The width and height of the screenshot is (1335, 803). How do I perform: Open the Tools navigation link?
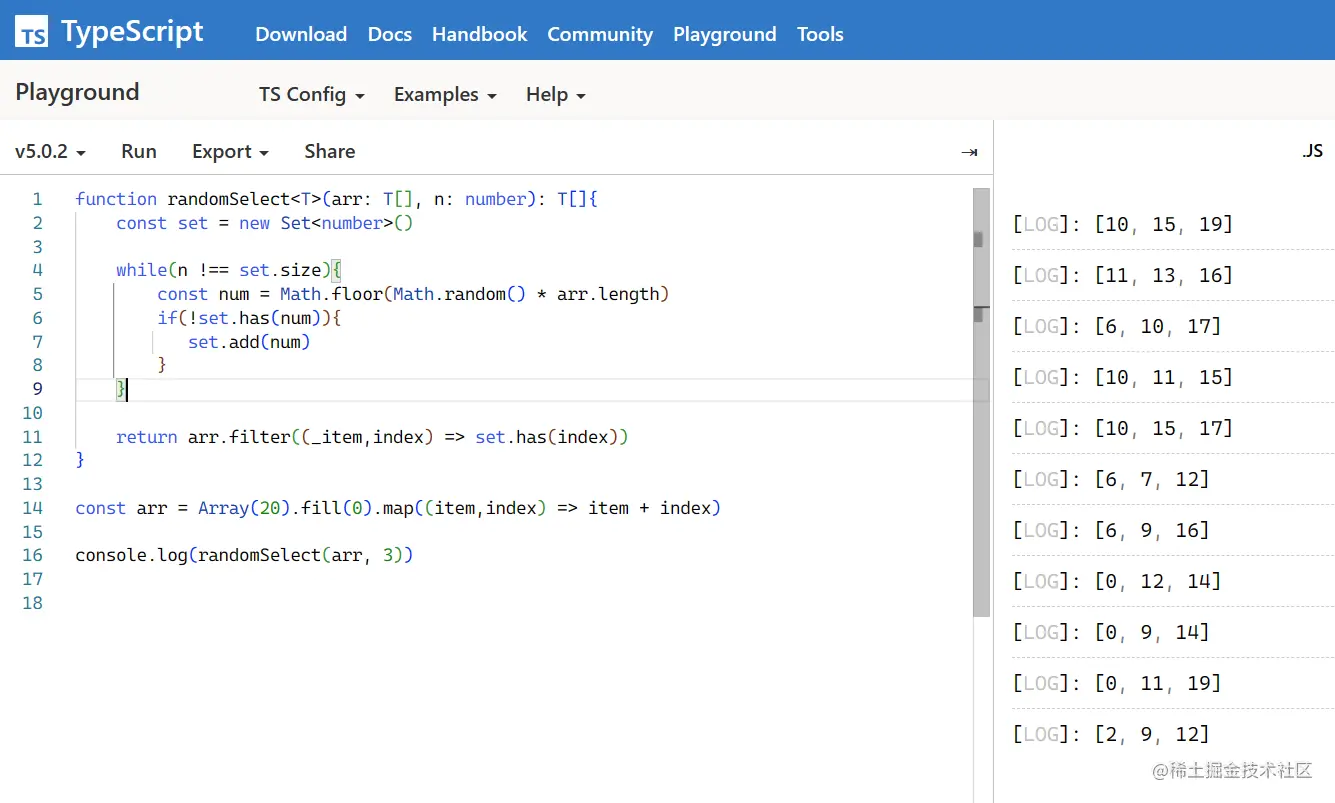[820, 34]
